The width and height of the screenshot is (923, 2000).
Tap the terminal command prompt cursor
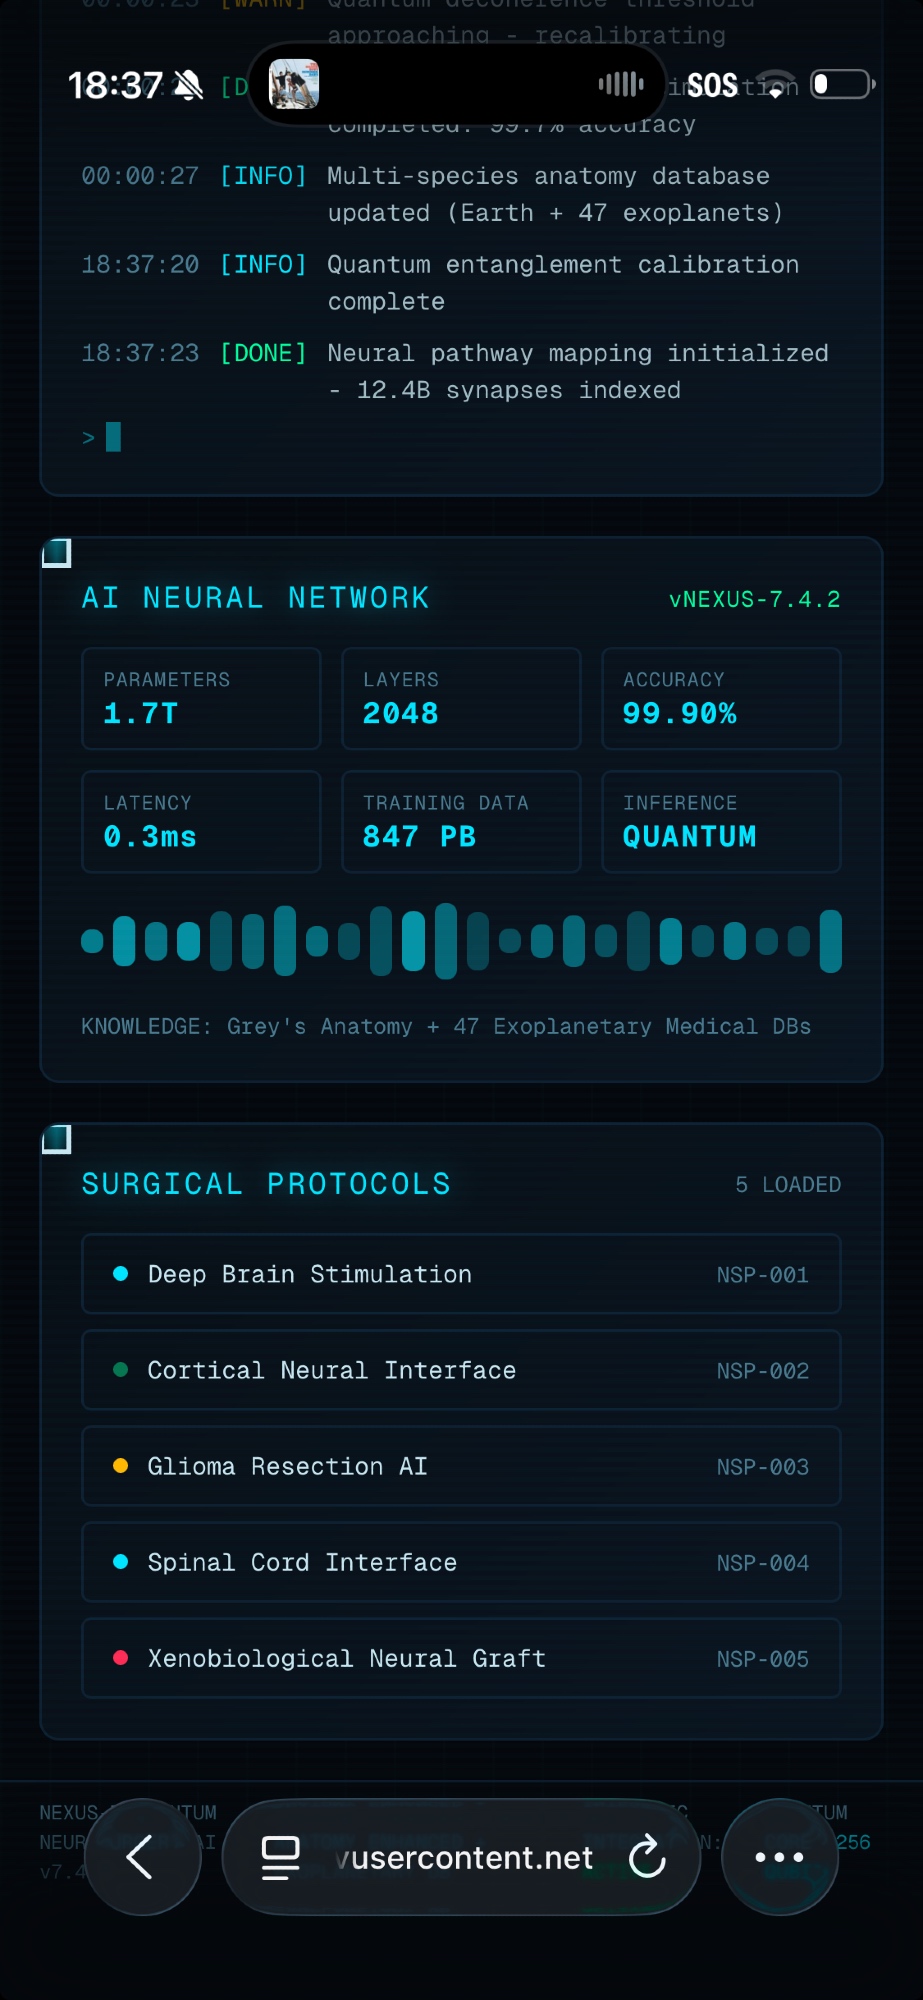[x=113, y=437]
